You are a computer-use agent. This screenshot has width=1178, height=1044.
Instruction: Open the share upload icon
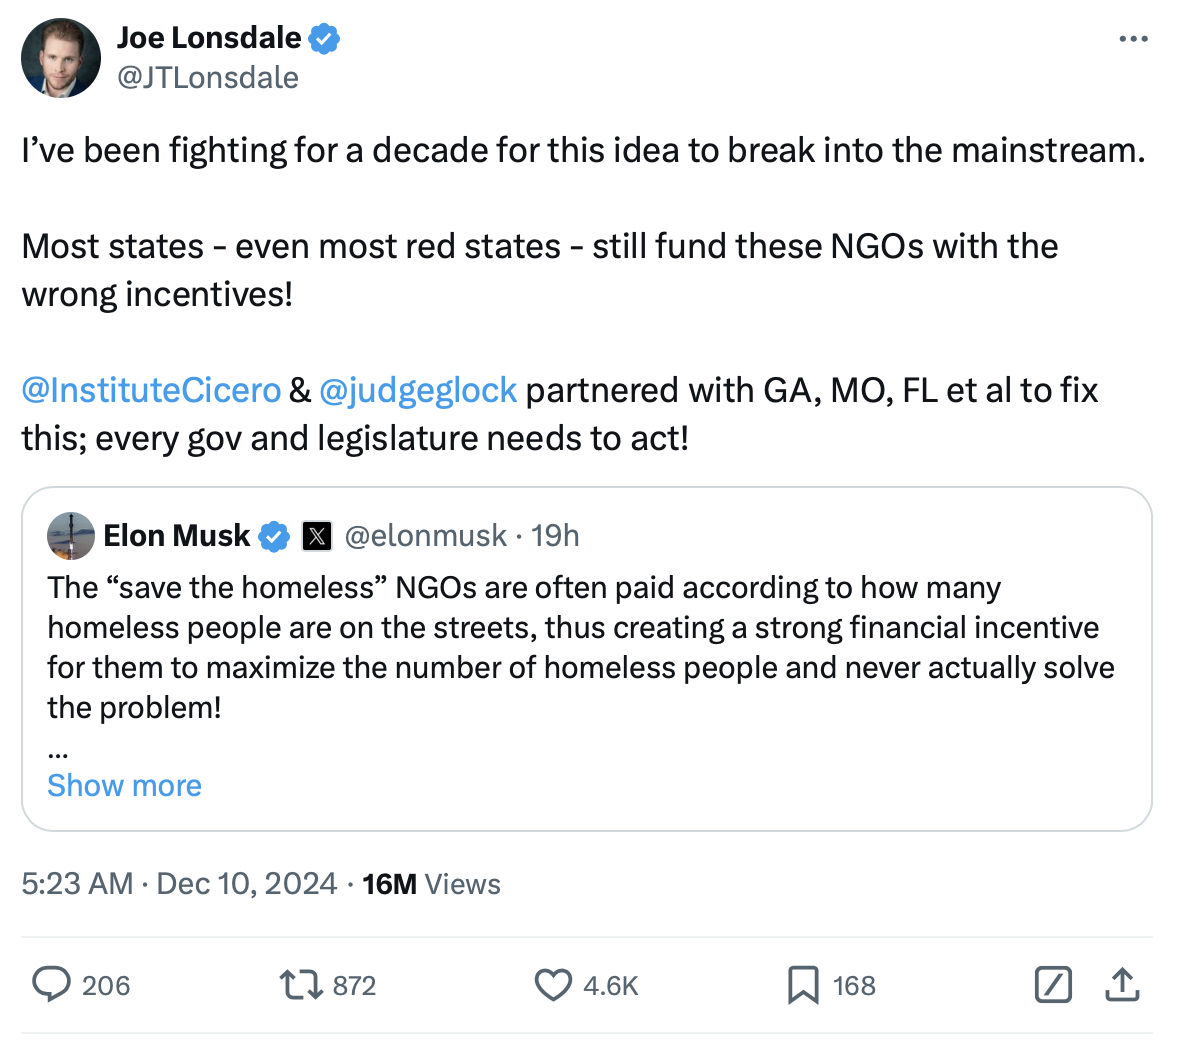pyautogui.click(x=1122, y=985)
